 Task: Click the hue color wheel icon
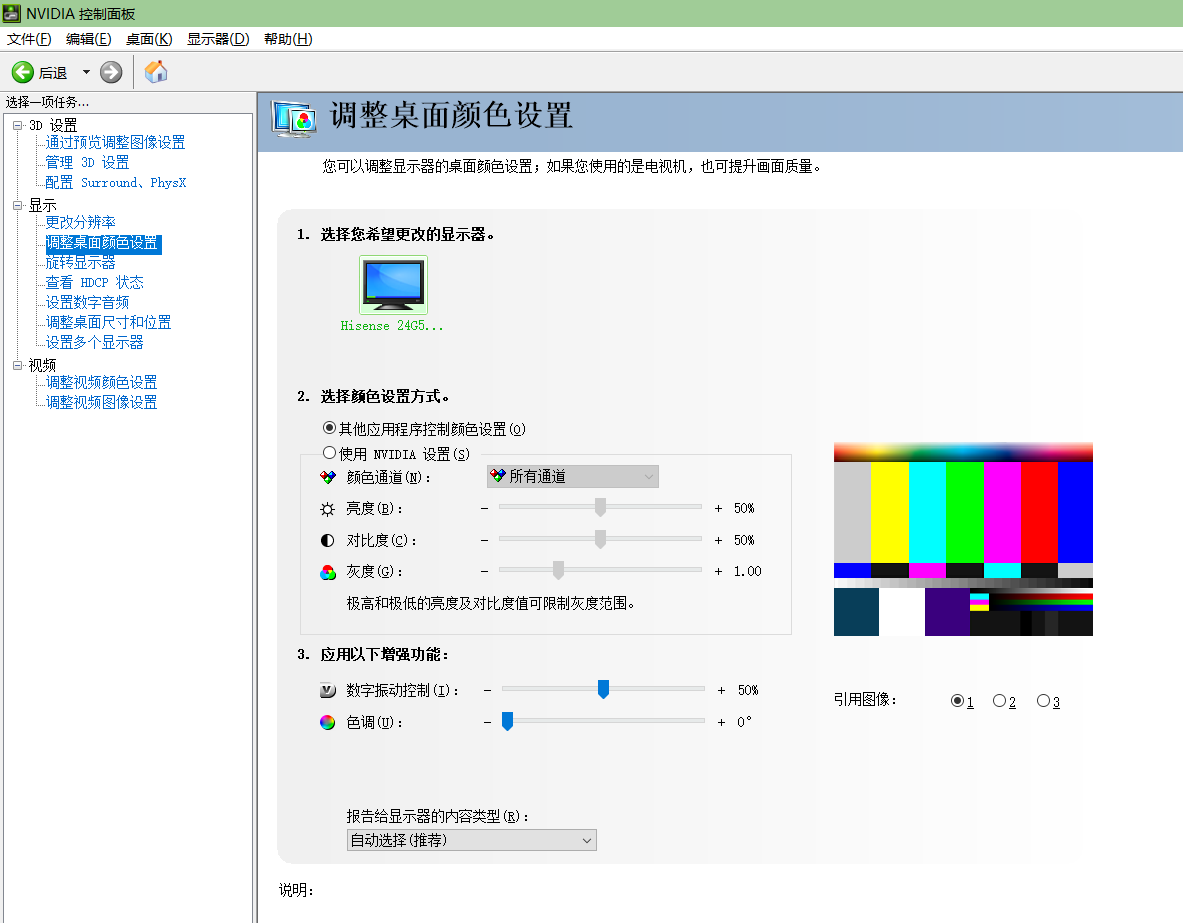(327, 722)
